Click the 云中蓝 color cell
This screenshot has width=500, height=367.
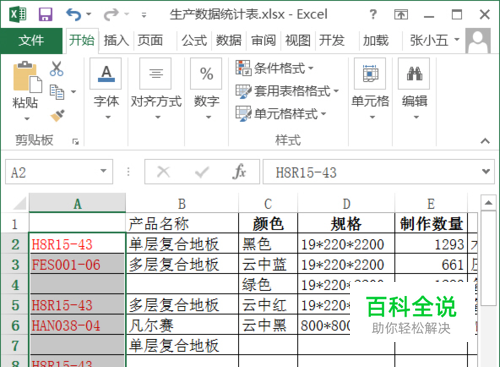(268, 265)
